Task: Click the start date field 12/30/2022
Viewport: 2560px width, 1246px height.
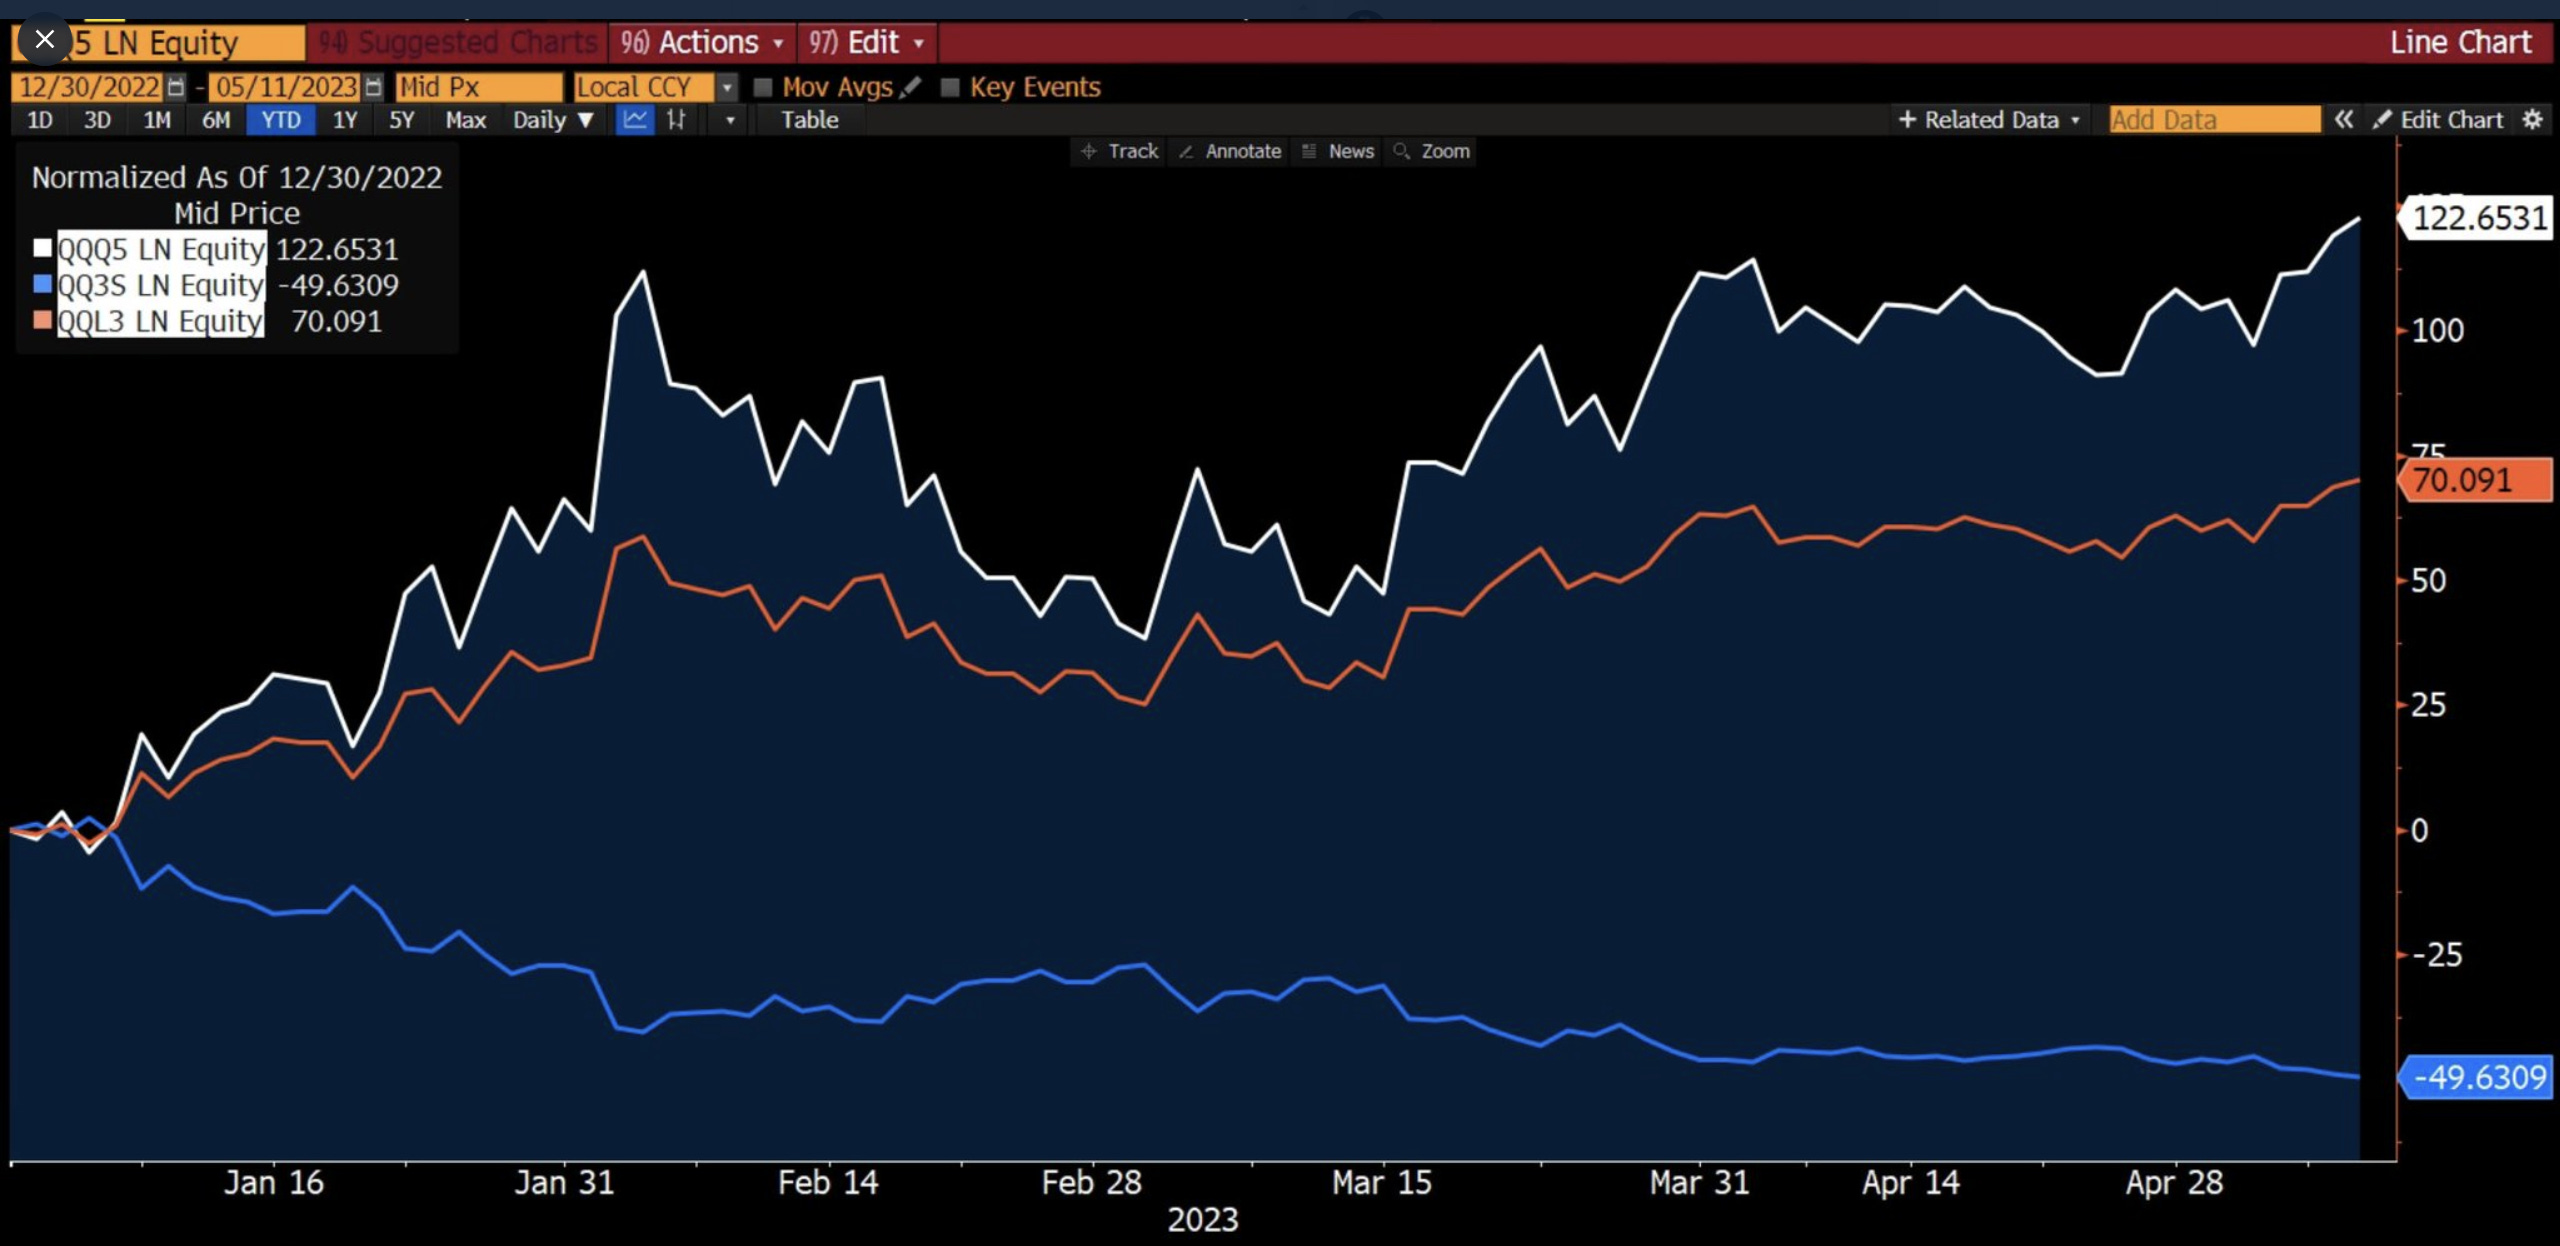Action: pyautogui.click(x=88, y=87)
